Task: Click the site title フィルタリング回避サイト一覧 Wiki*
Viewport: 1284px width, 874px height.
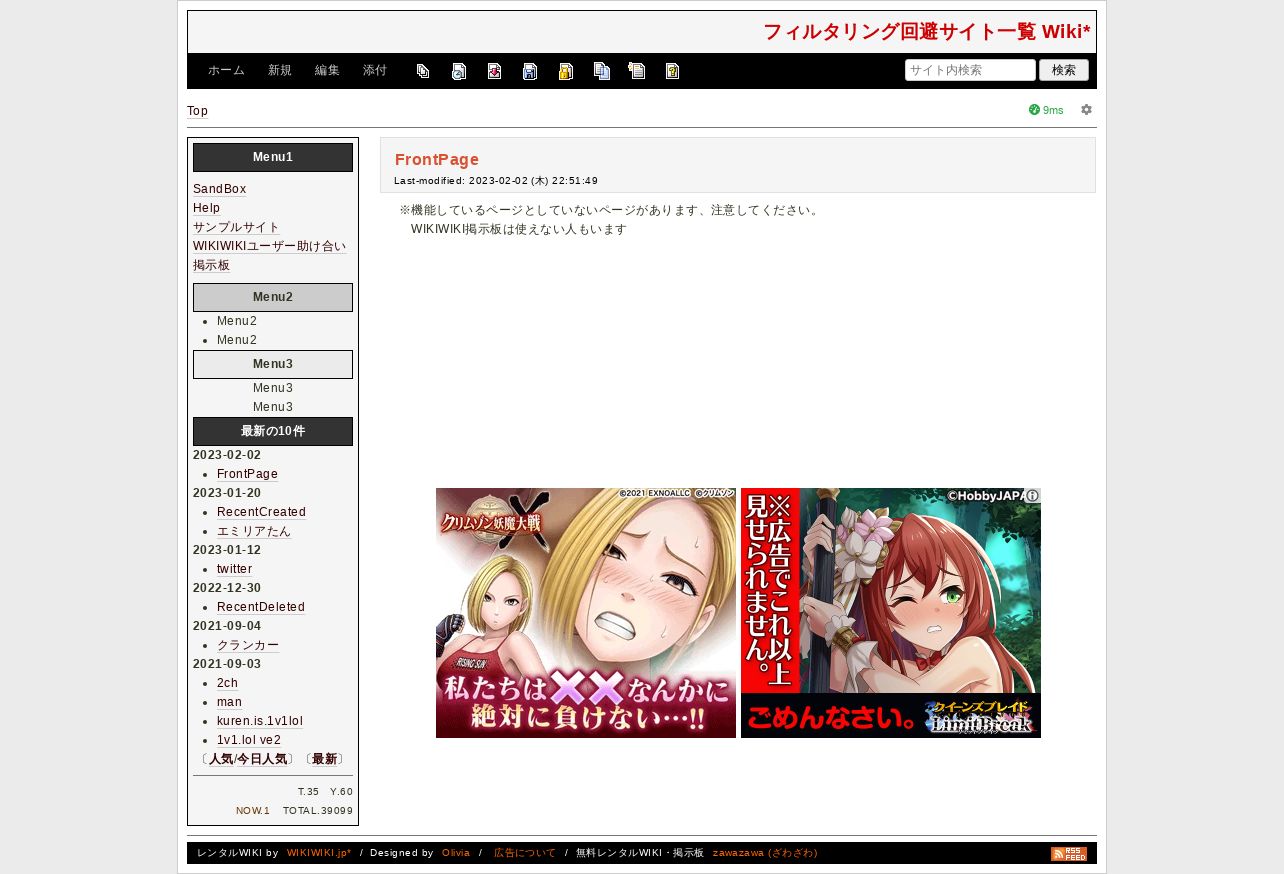Action: 926,32
